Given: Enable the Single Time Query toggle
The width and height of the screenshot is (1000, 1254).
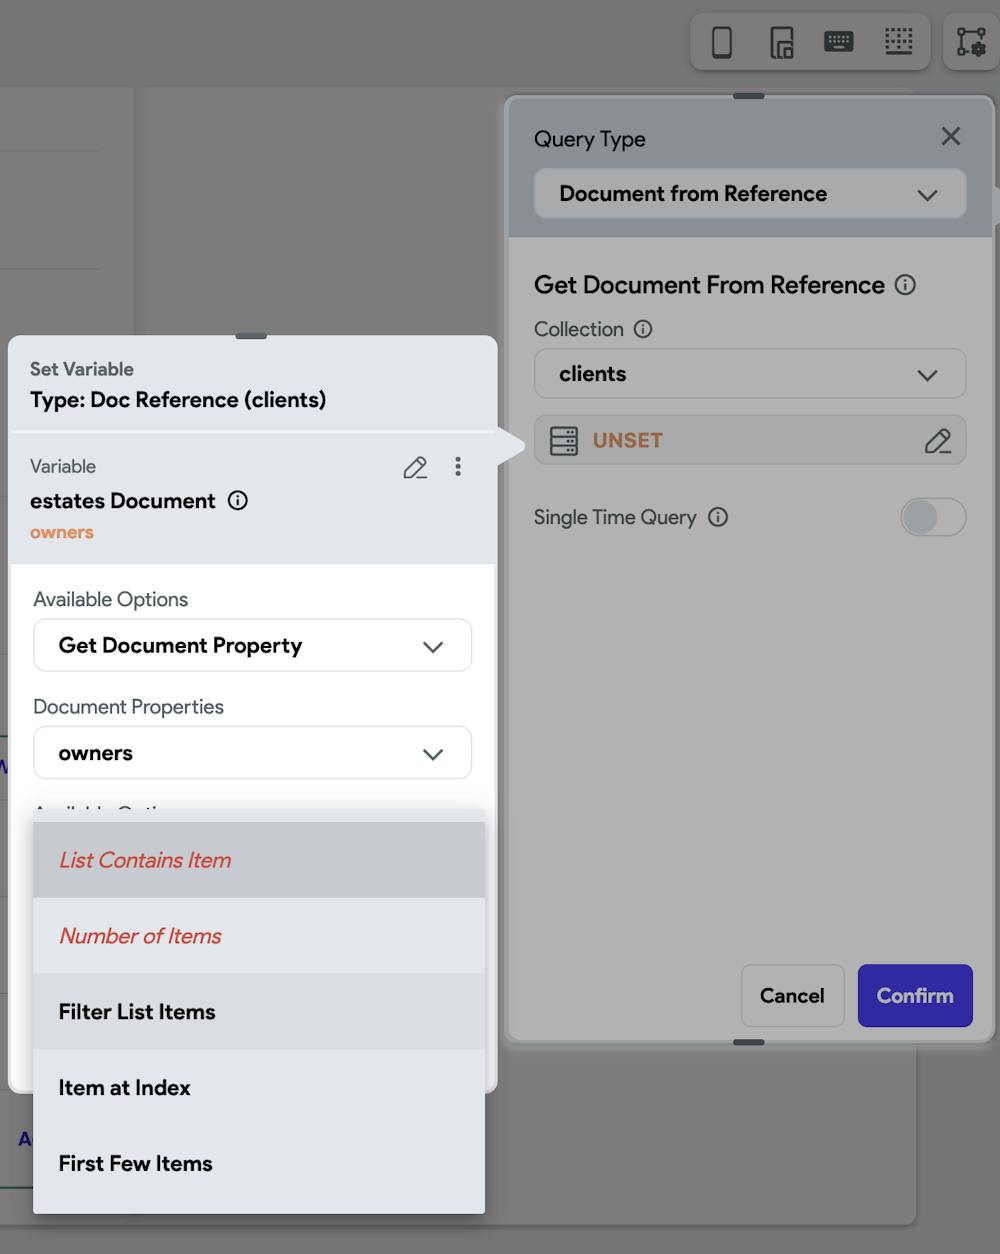Looking at the screenshot, I should [932, 517].
